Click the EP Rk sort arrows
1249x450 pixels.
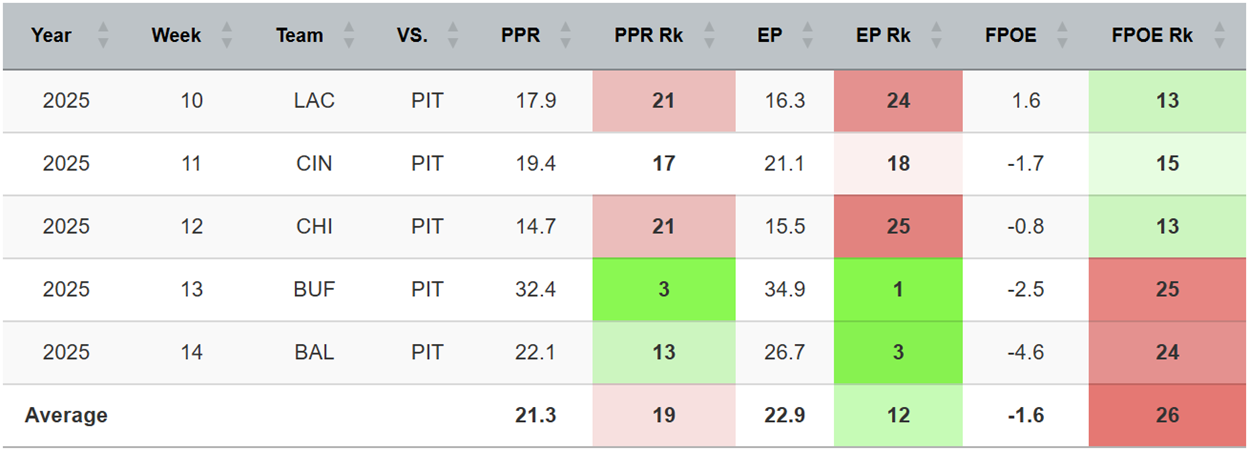point(936,36)
